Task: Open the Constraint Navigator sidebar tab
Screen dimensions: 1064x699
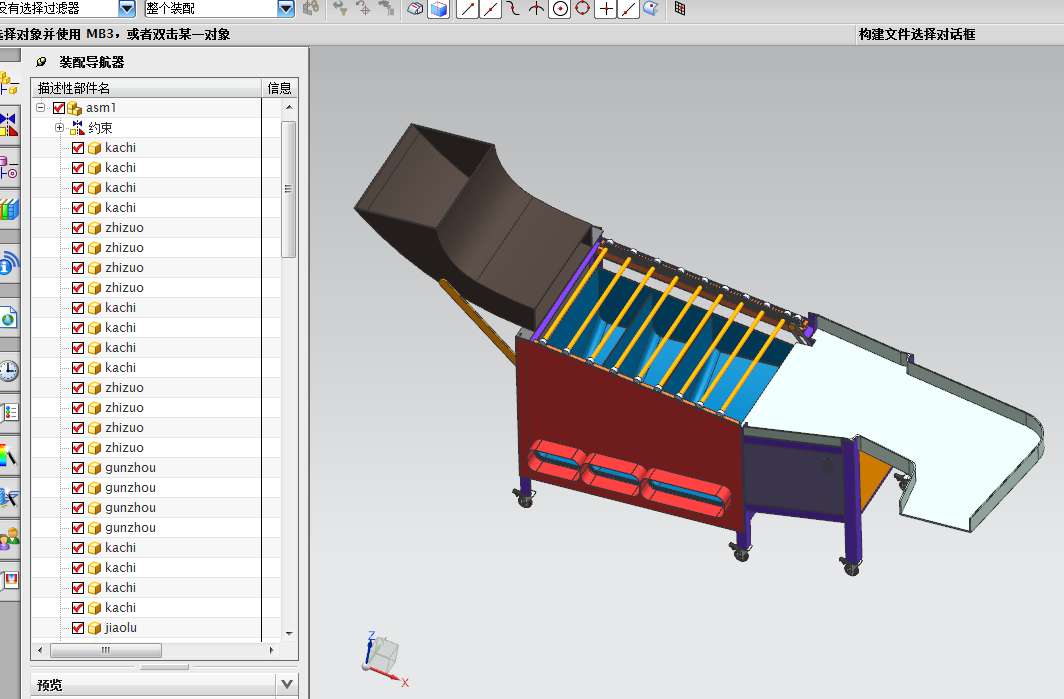Action: point(8,125)
